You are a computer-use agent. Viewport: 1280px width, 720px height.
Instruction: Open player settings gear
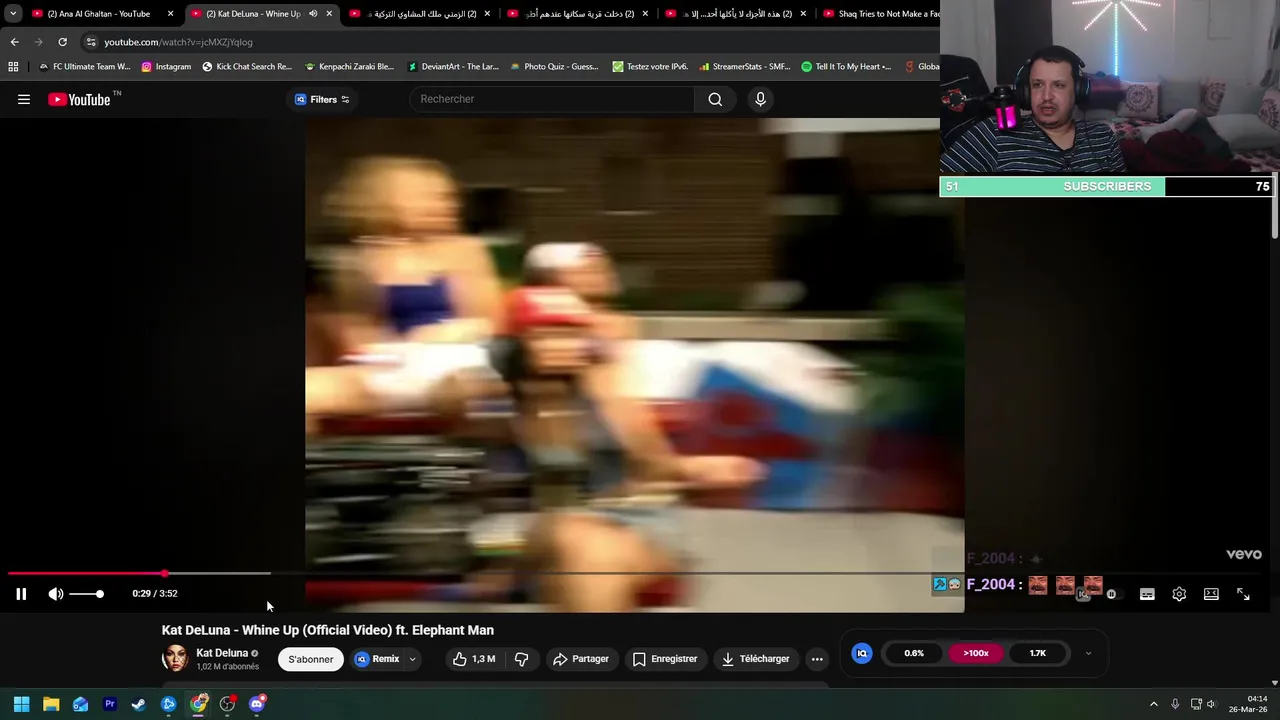[x=1179, y=594]
